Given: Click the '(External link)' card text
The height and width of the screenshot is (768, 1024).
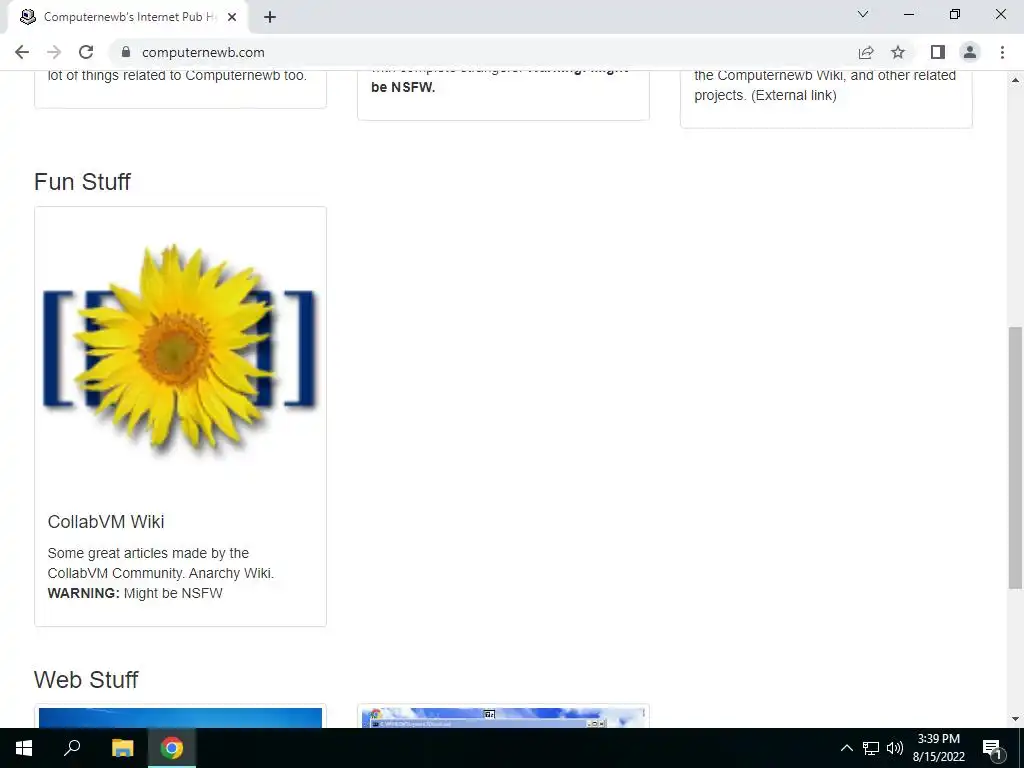Looking at the screenshot, I should tap(793, 95).
